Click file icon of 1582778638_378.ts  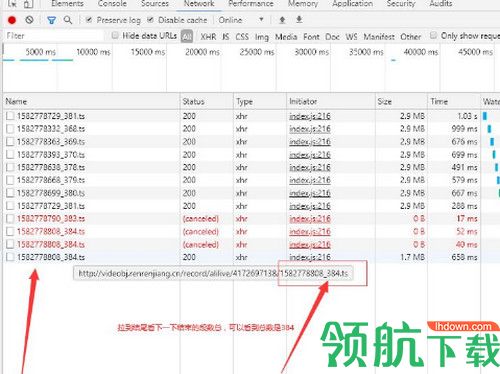(10, 167)
